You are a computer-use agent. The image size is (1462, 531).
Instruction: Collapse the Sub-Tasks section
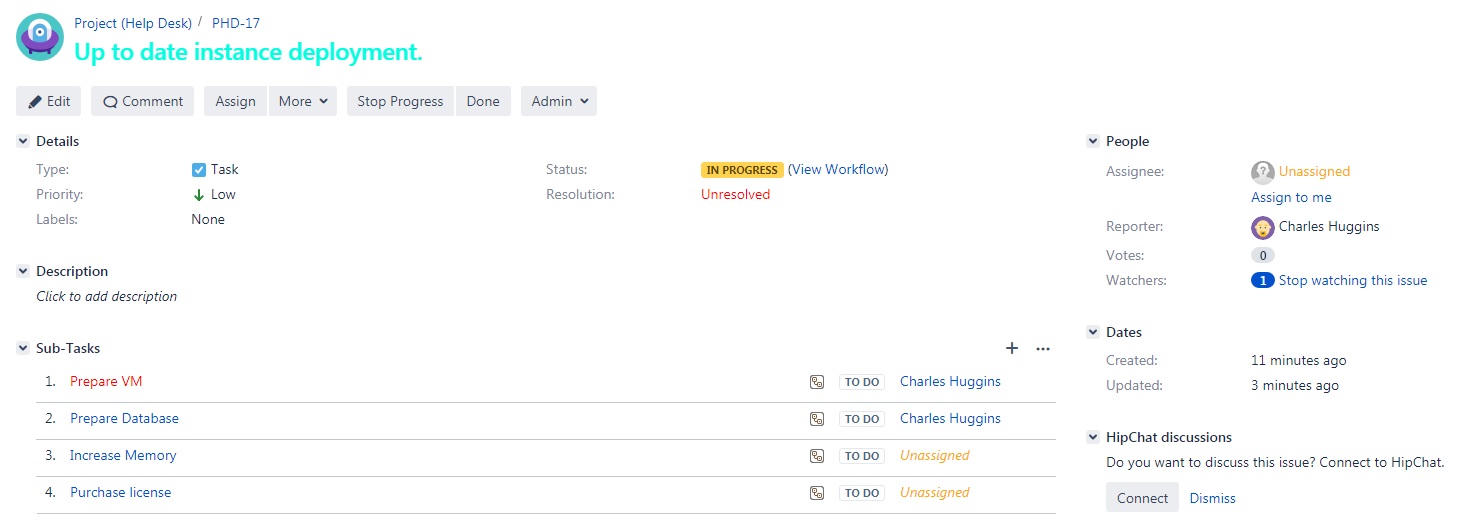(x=23, y=348)
